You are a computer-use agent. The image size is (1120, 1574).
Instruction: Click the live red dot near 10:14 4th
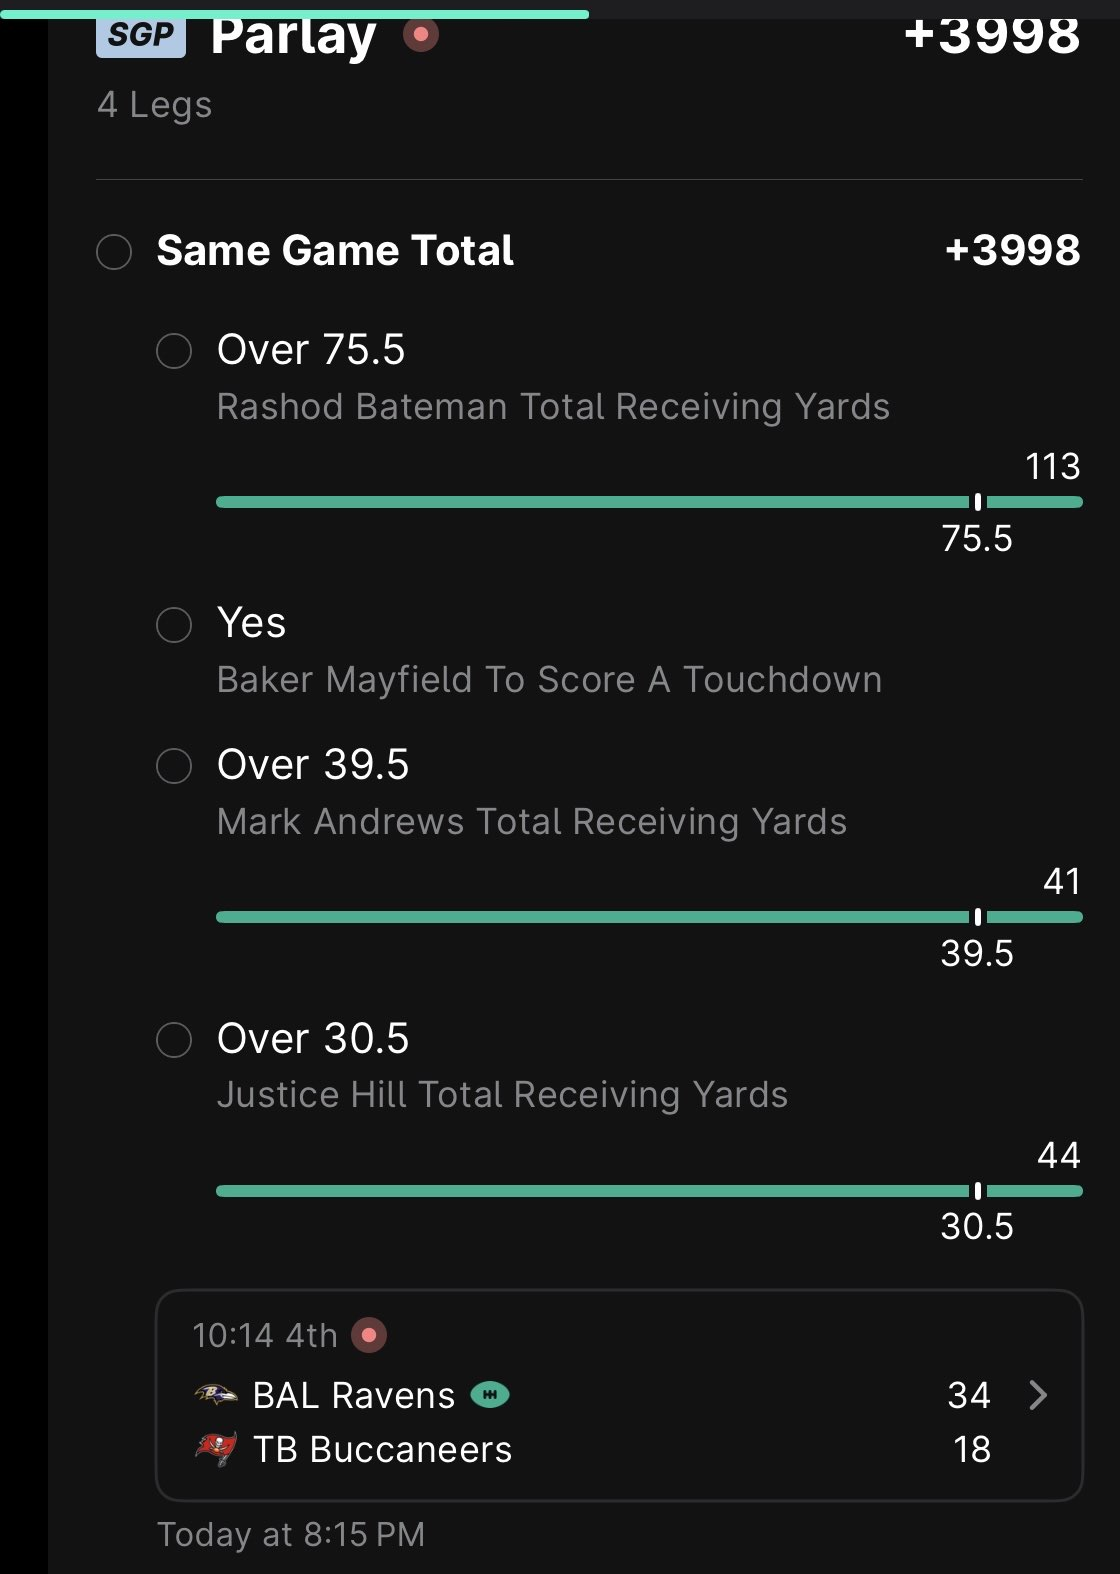point(369,1335)
